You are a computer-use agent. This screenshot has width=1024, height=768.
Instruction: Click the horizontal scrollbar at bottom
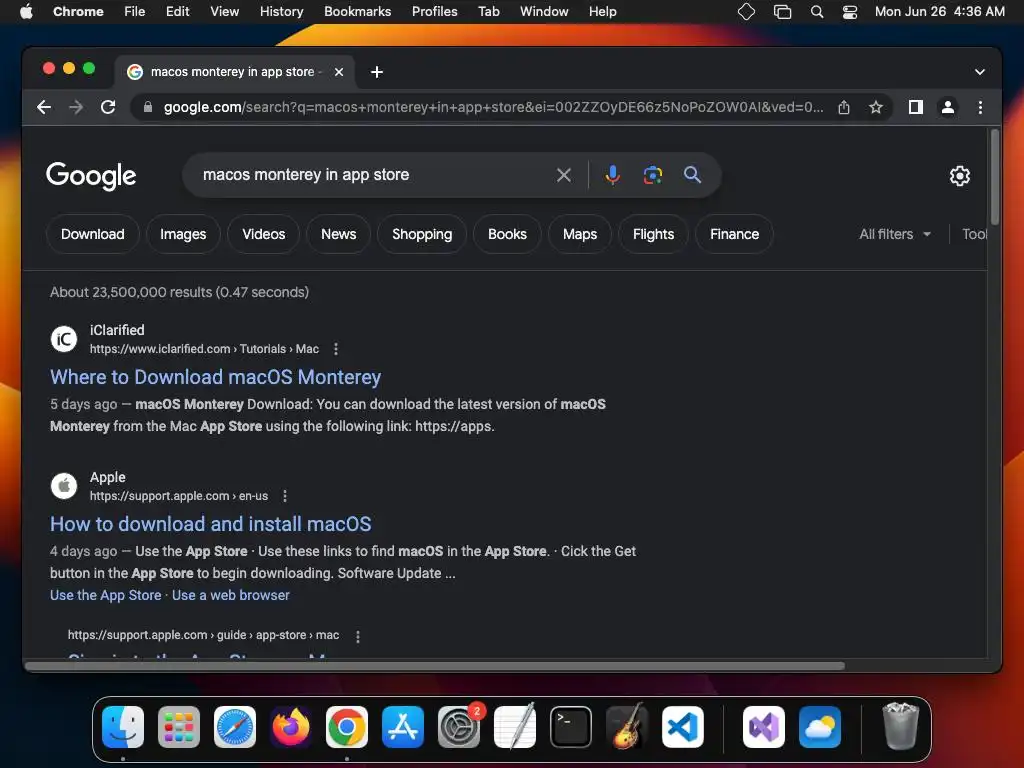point(435,666)
